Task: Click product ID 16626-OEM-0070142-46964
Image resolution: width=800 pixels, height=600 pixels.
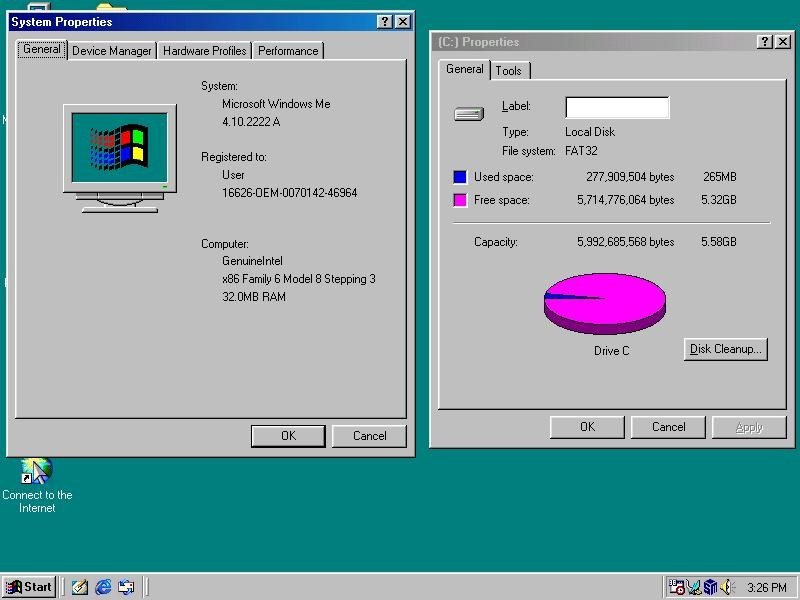Action: click(289, 193)
